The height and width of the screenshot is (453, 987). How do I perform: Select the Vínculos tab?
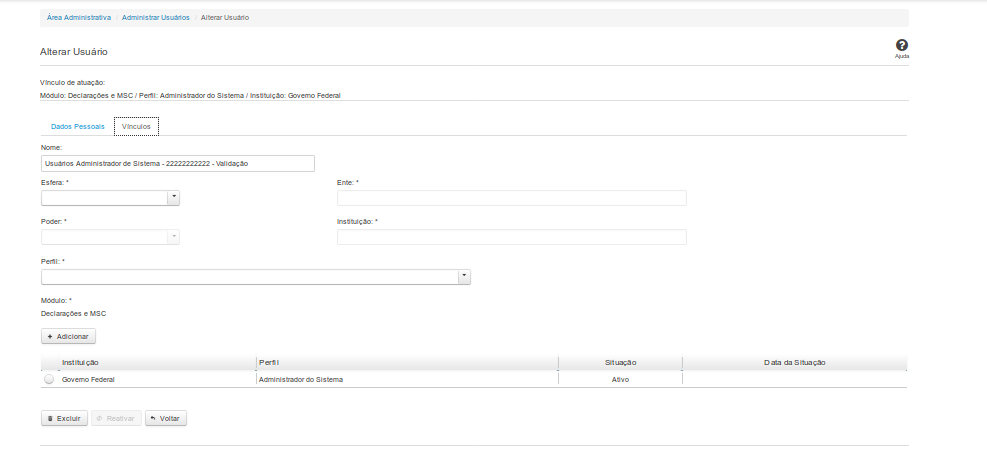click(136, 127)
